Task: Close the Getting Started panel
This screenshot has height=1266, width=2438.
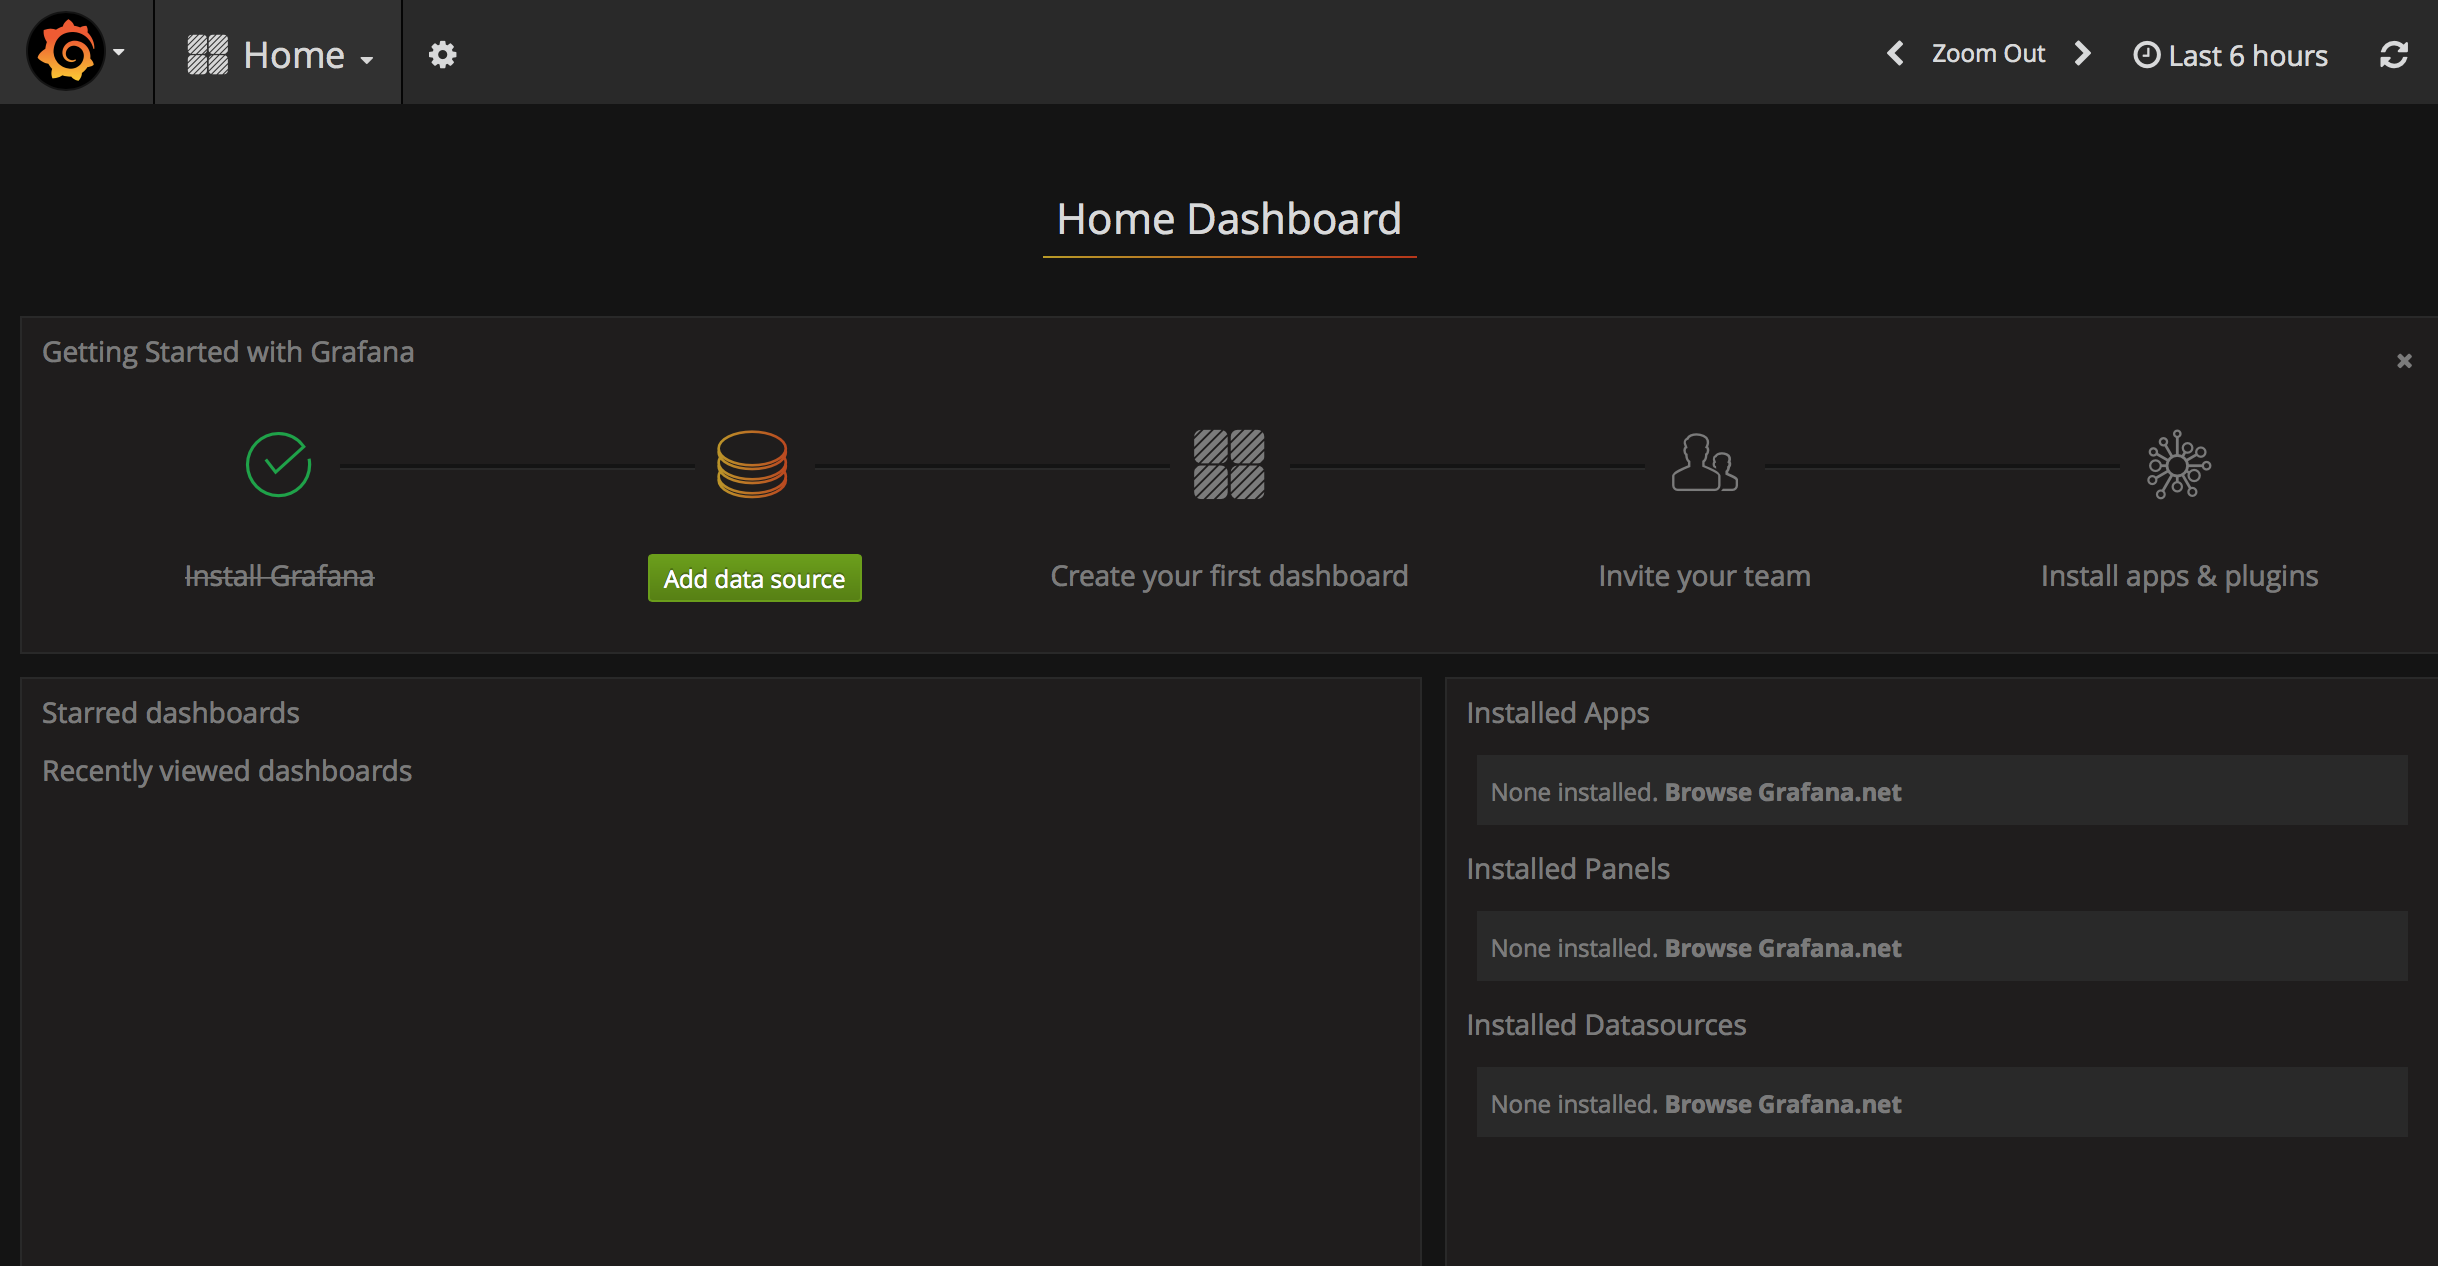Action: tap(2404, 360)
